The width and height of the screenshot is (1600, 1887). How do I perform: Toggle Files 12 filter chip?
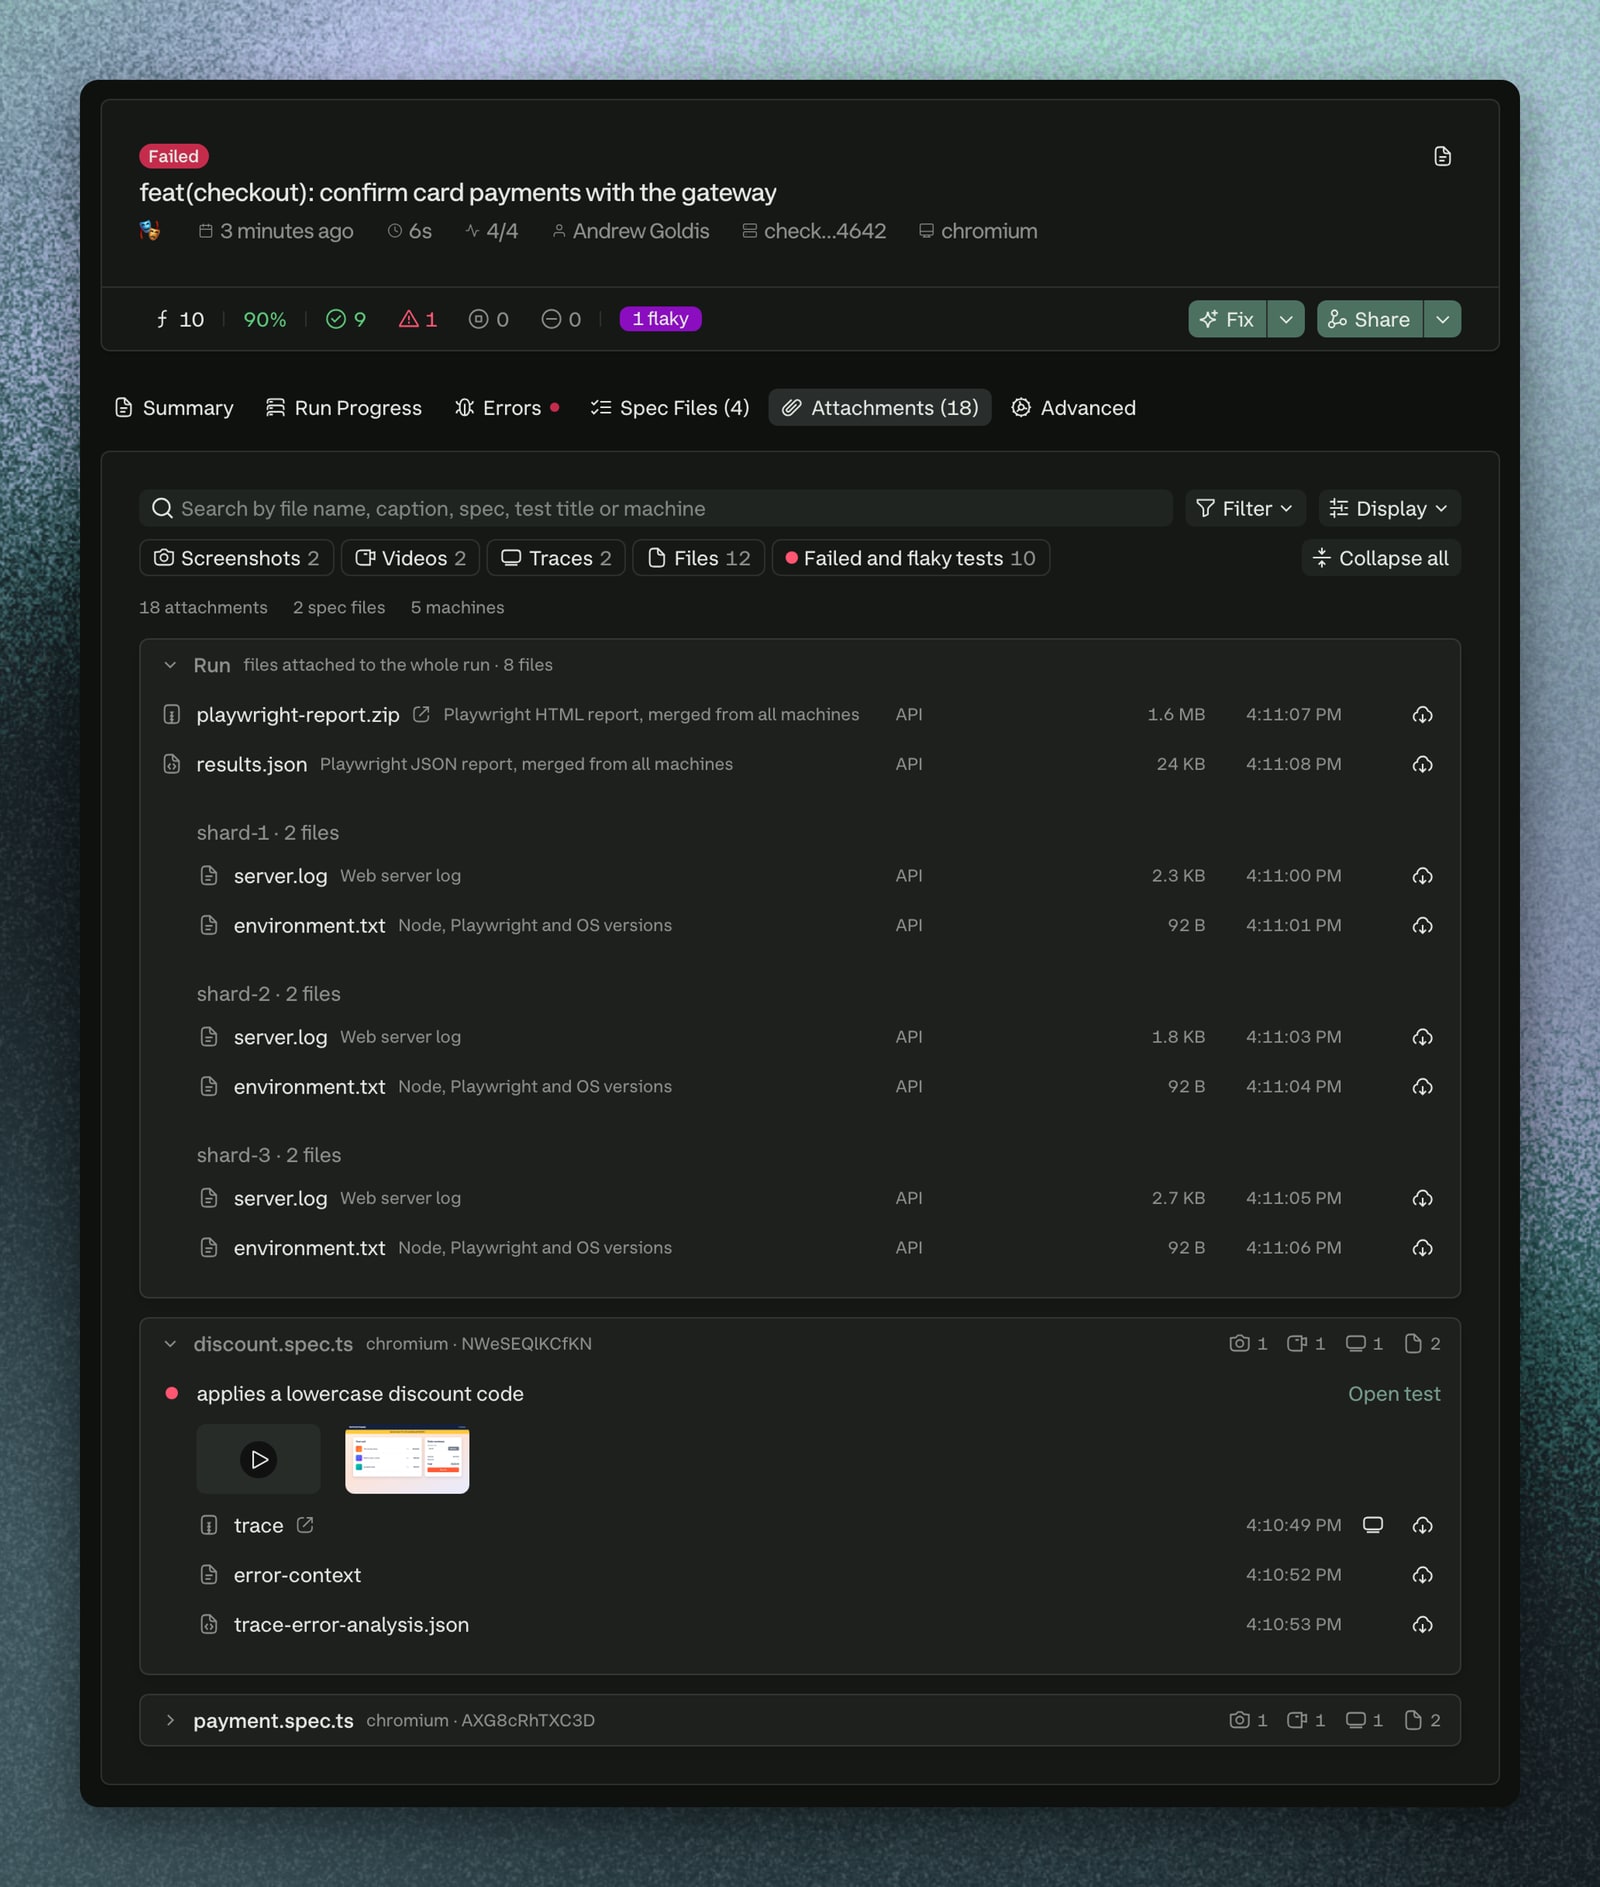699,558
